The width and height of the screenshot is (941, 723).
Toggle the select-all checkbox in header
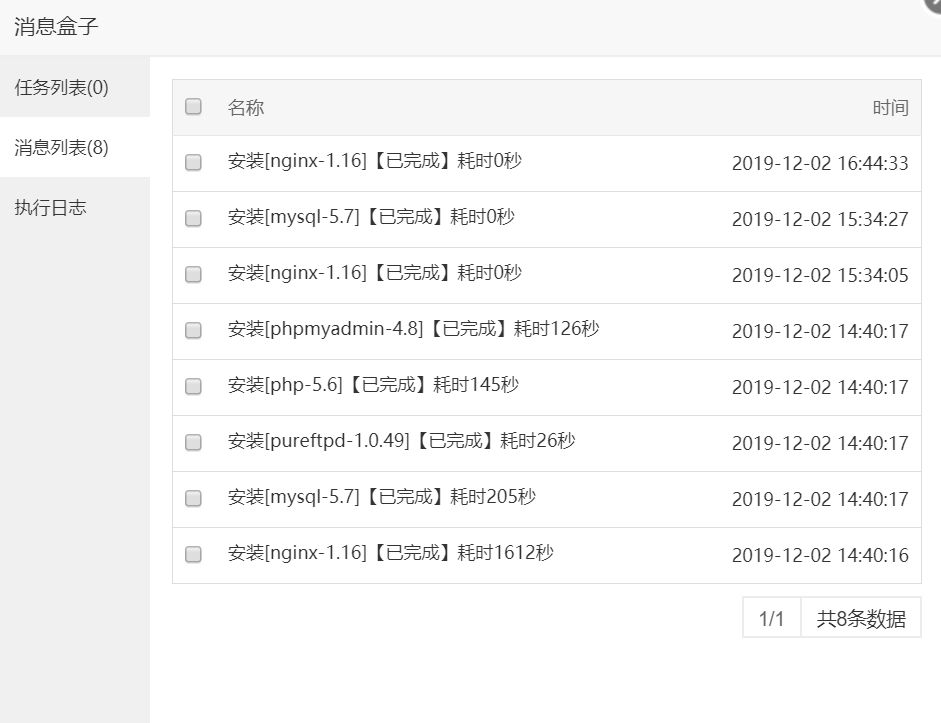194,106
